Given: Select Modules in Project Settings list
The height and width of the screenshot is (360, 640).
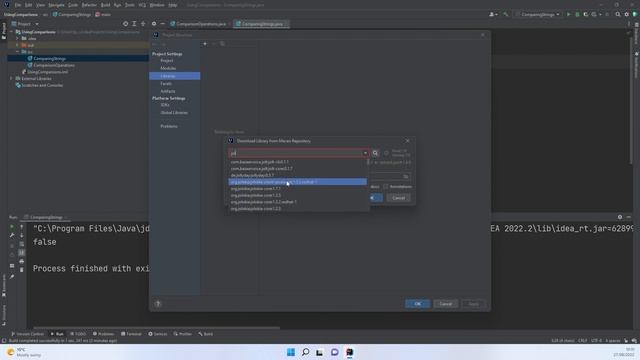Looking at the screenshot, I should [168, 68].
